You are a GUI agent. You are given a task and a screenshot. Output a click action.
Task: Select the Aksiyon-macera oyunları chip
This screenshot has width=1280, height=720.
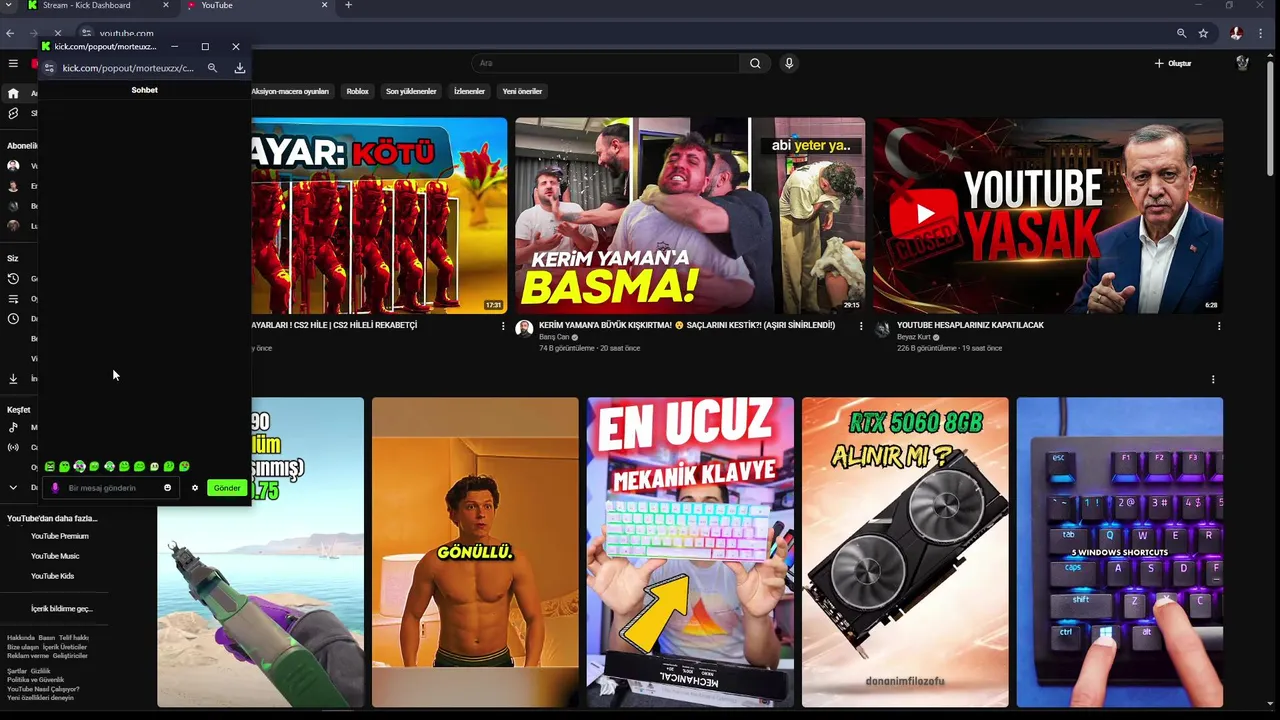(291, 91)
